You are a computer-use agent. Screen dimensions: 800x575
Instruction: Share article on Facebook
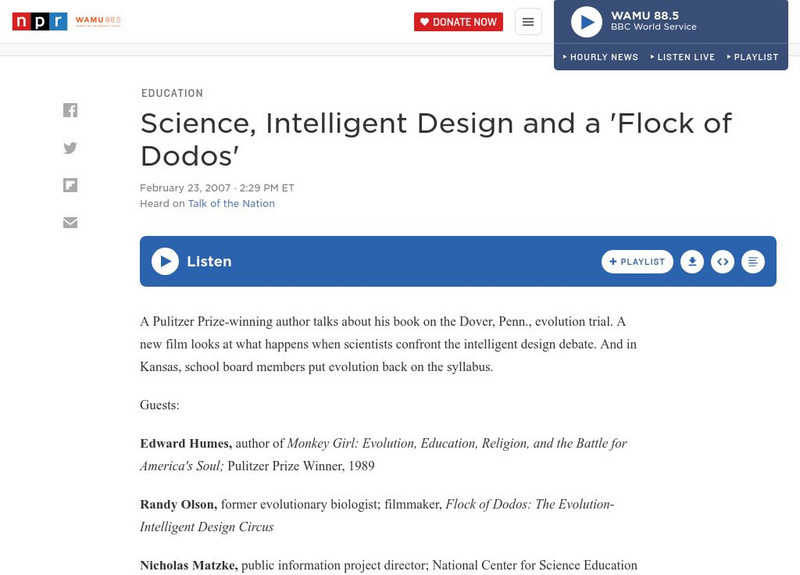pos(70,110)
